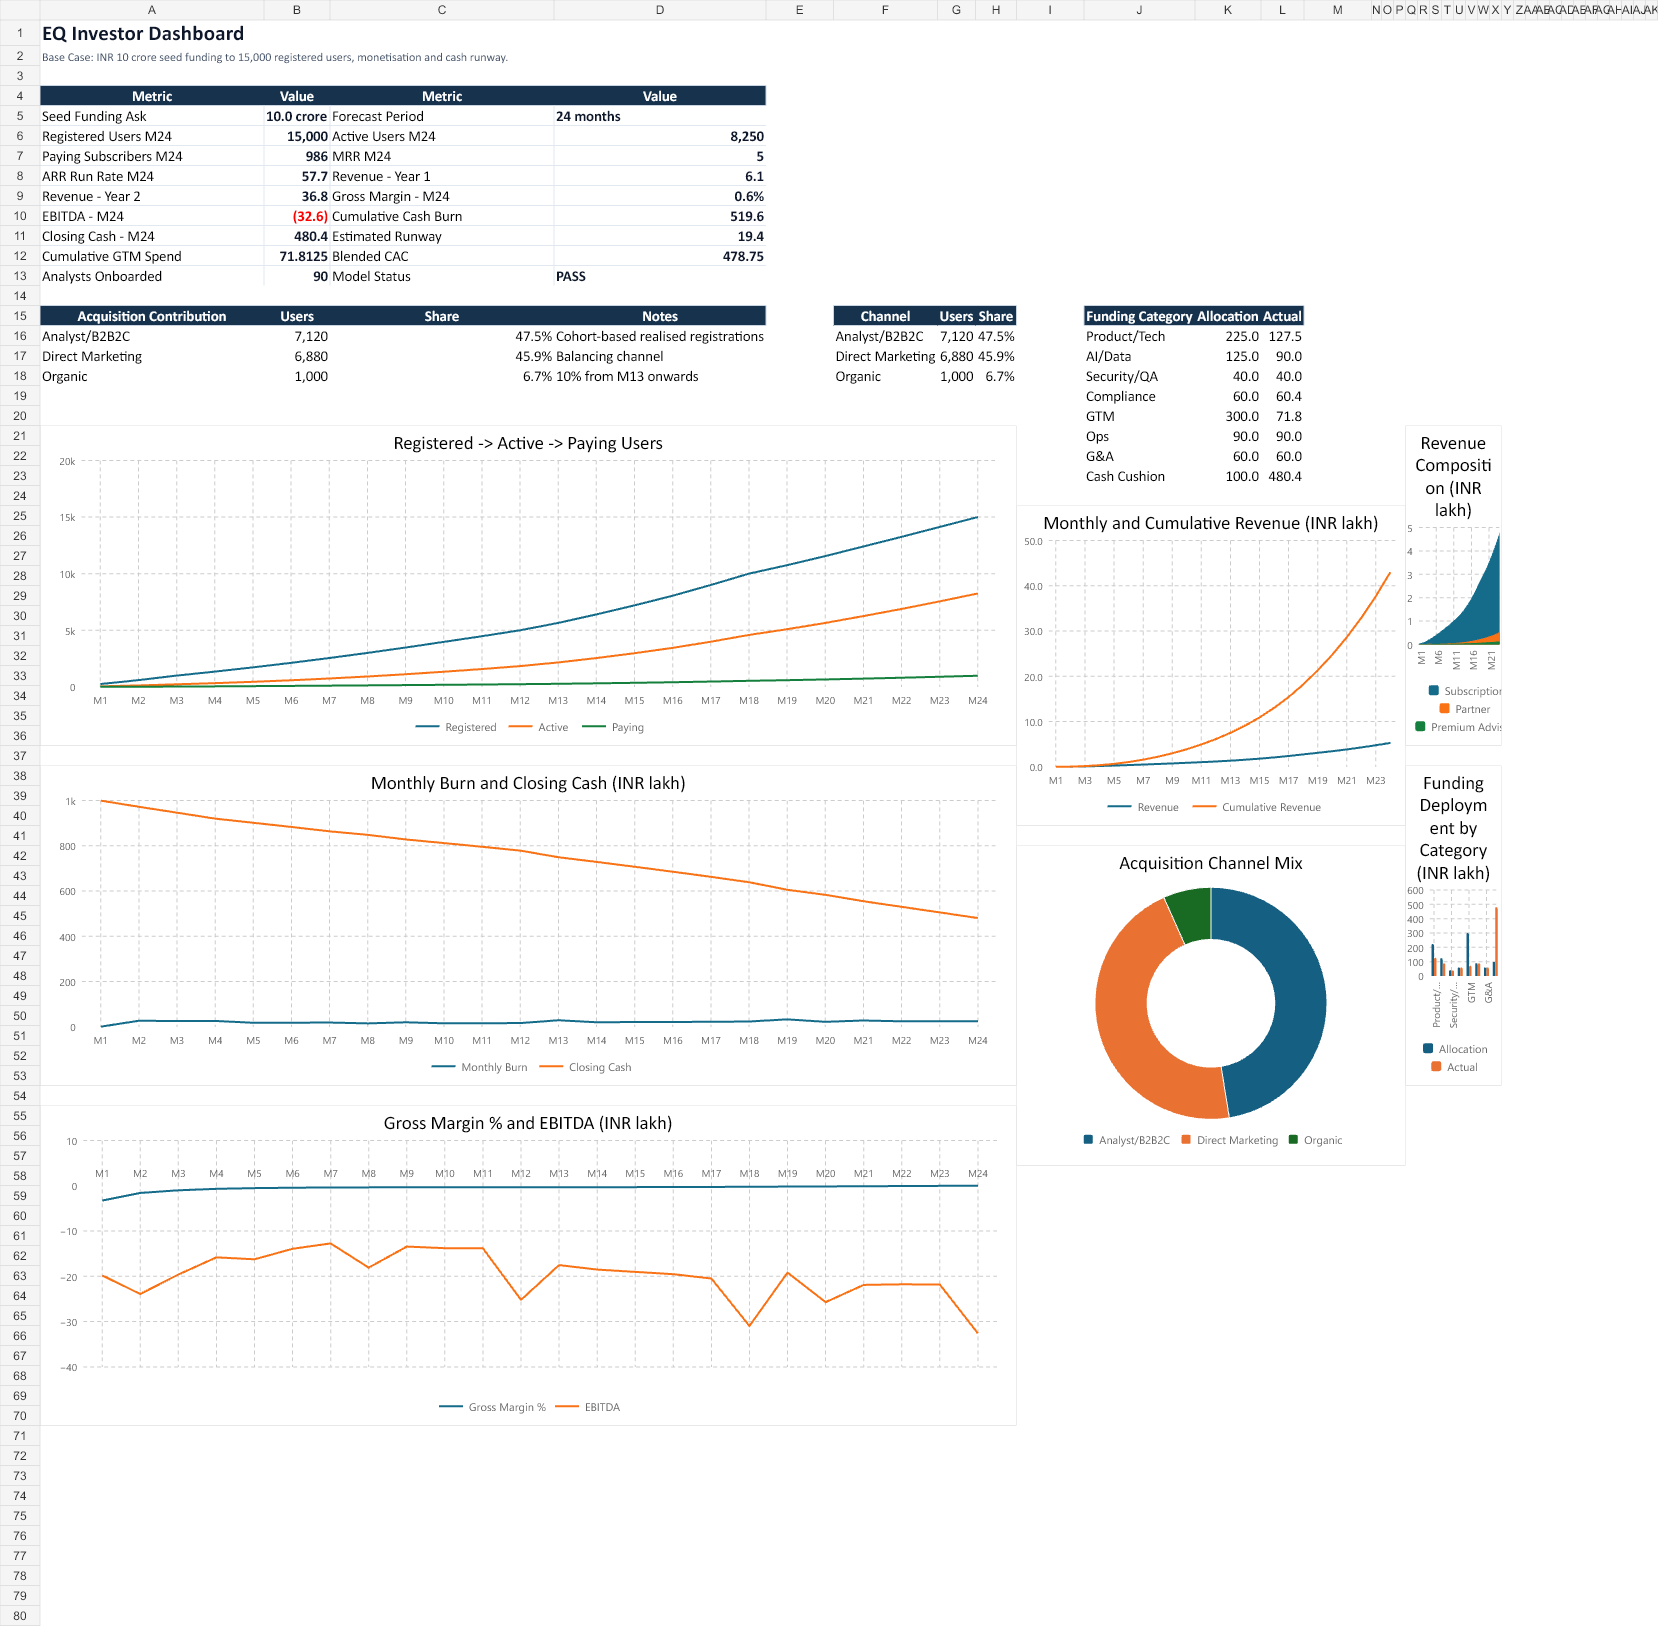1658x1626 pixels.
Task: Select row header 10
Action: (20, 216)
